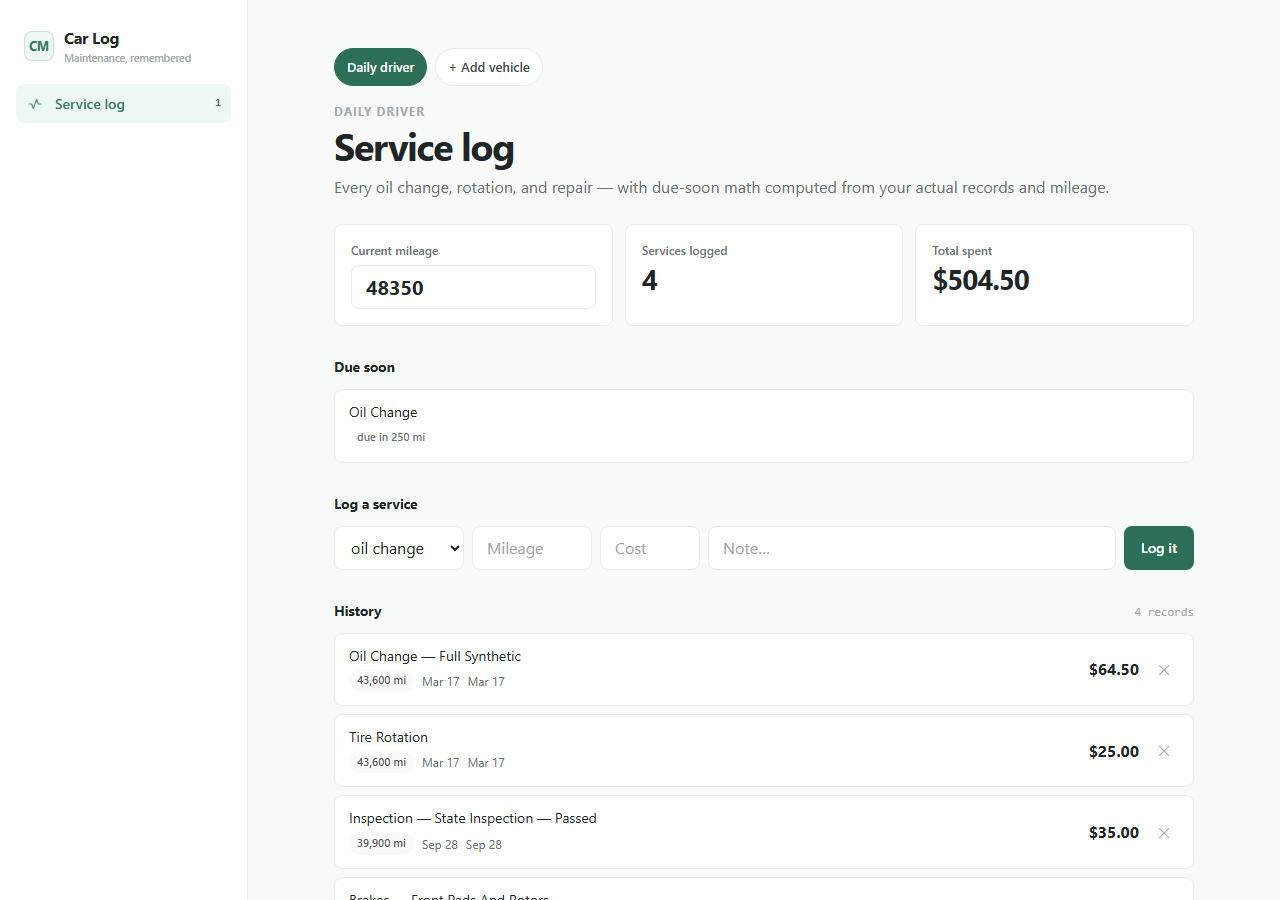Viewport: 1280px width, 900px height.
Task: Click the $25.00 cost amount
Action: (x=1114, y=751)
